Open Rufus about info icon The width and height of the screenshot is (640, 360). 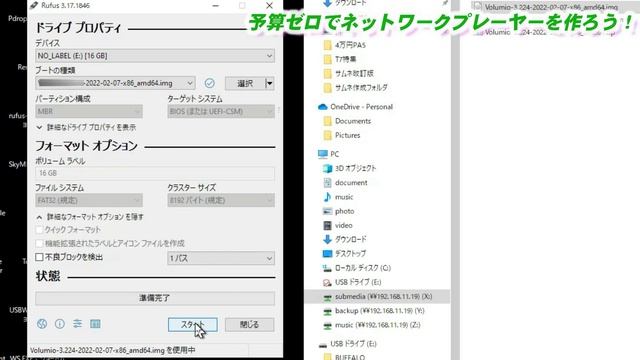pyautogui.click(x=60, y=324)
